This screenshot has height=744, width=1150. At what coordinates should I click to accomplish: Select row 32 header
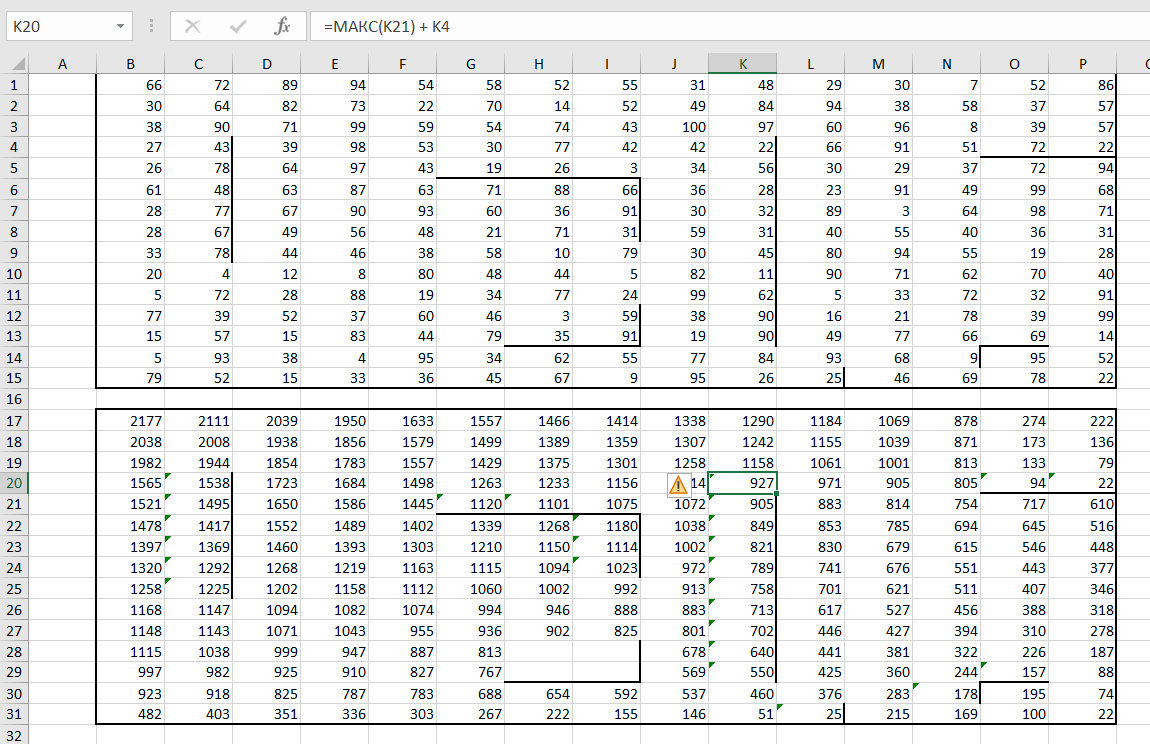(x=14, y=735)
